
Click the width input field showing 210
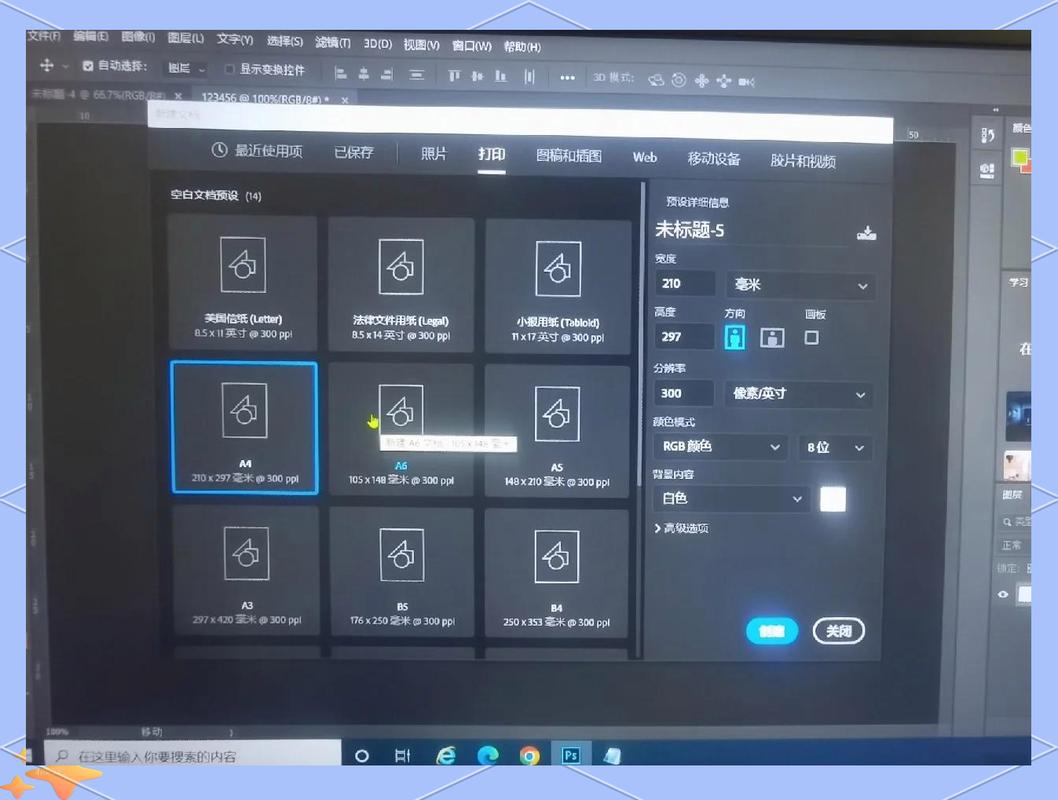click(685, 283)
